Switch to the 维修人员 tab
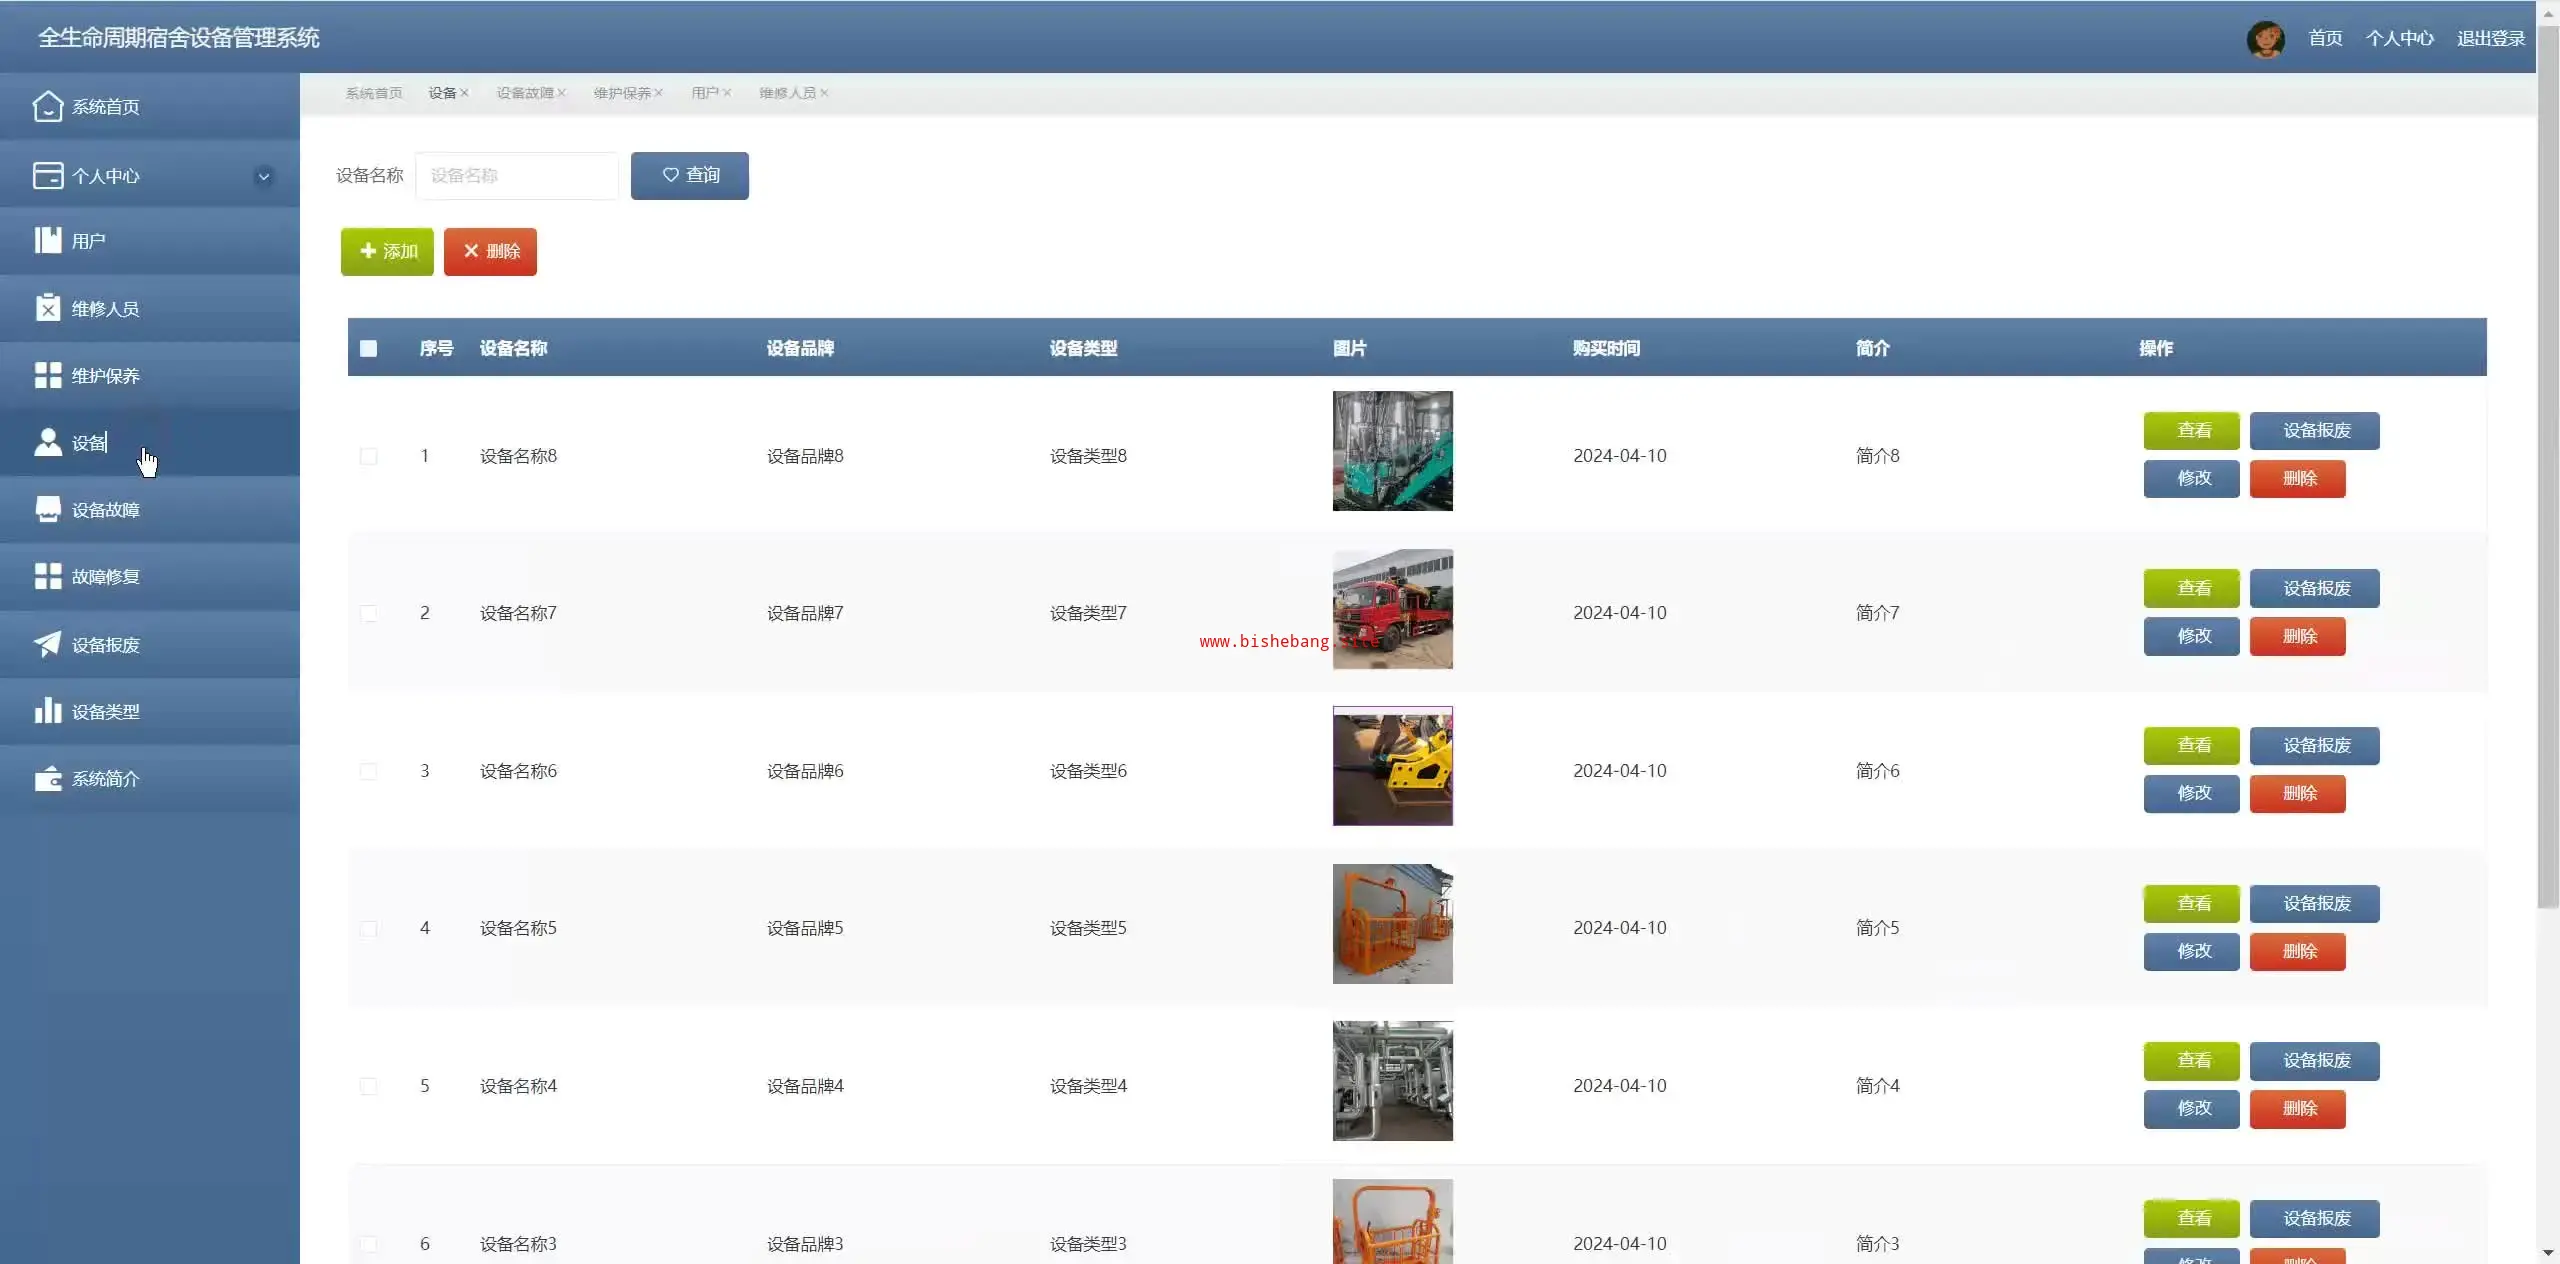Screen dimensions: 2560x1264 [787, 93]
